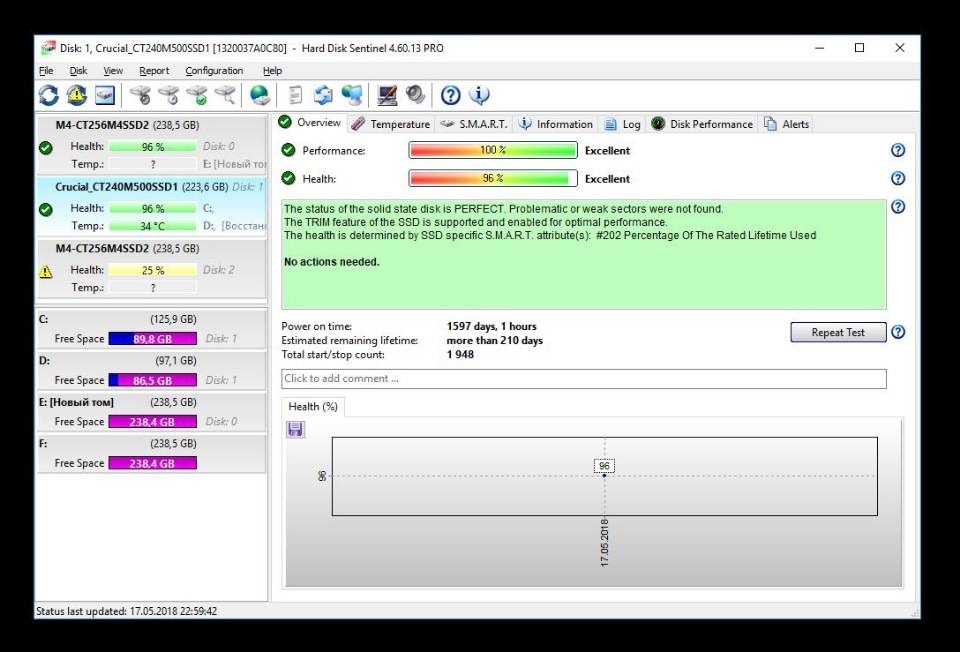Click the 34 °C temperature bar
The height and width of the screenshot is (652, 960).
tap(152, 226)
